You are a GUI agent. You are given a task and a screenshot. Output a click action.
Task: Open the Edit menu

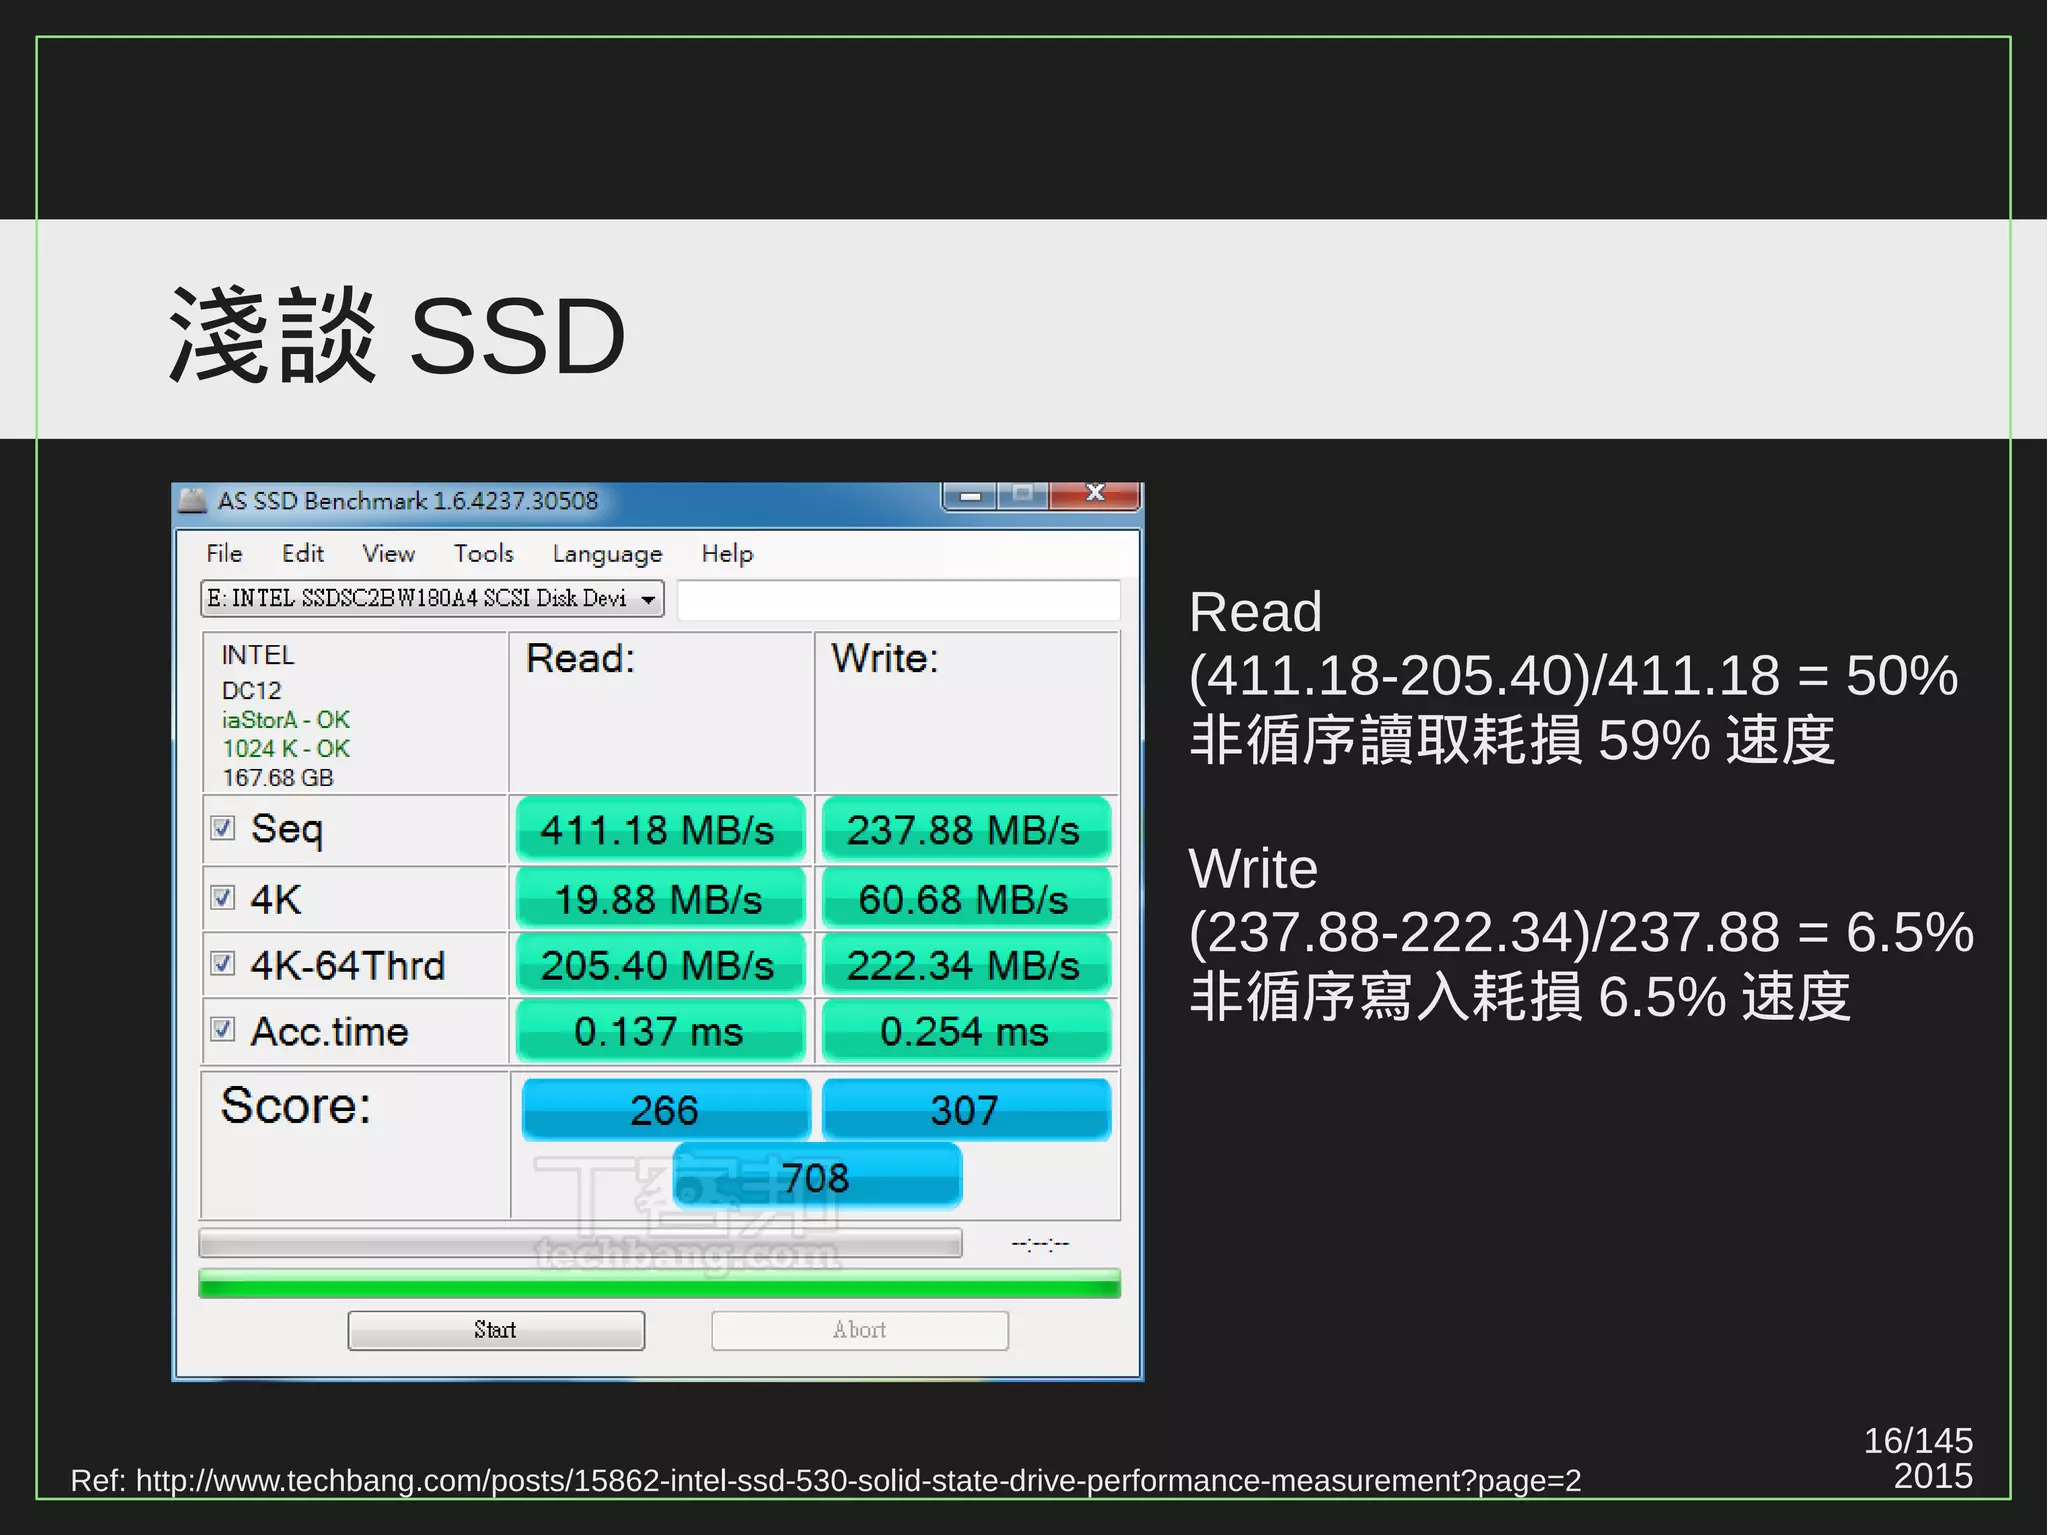pyautogui.click(x=302, y=553)
